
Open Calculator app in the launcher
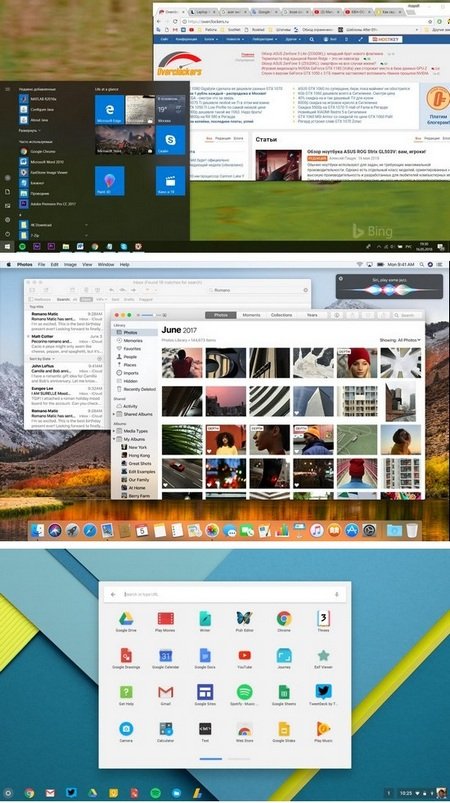165,732
